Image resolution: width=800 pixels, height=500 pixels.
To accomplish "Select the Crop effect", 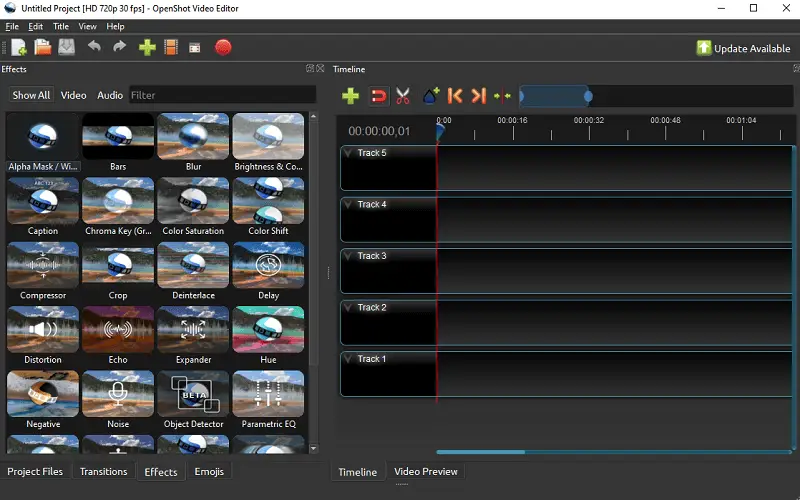I will click(x=118, y=271).
